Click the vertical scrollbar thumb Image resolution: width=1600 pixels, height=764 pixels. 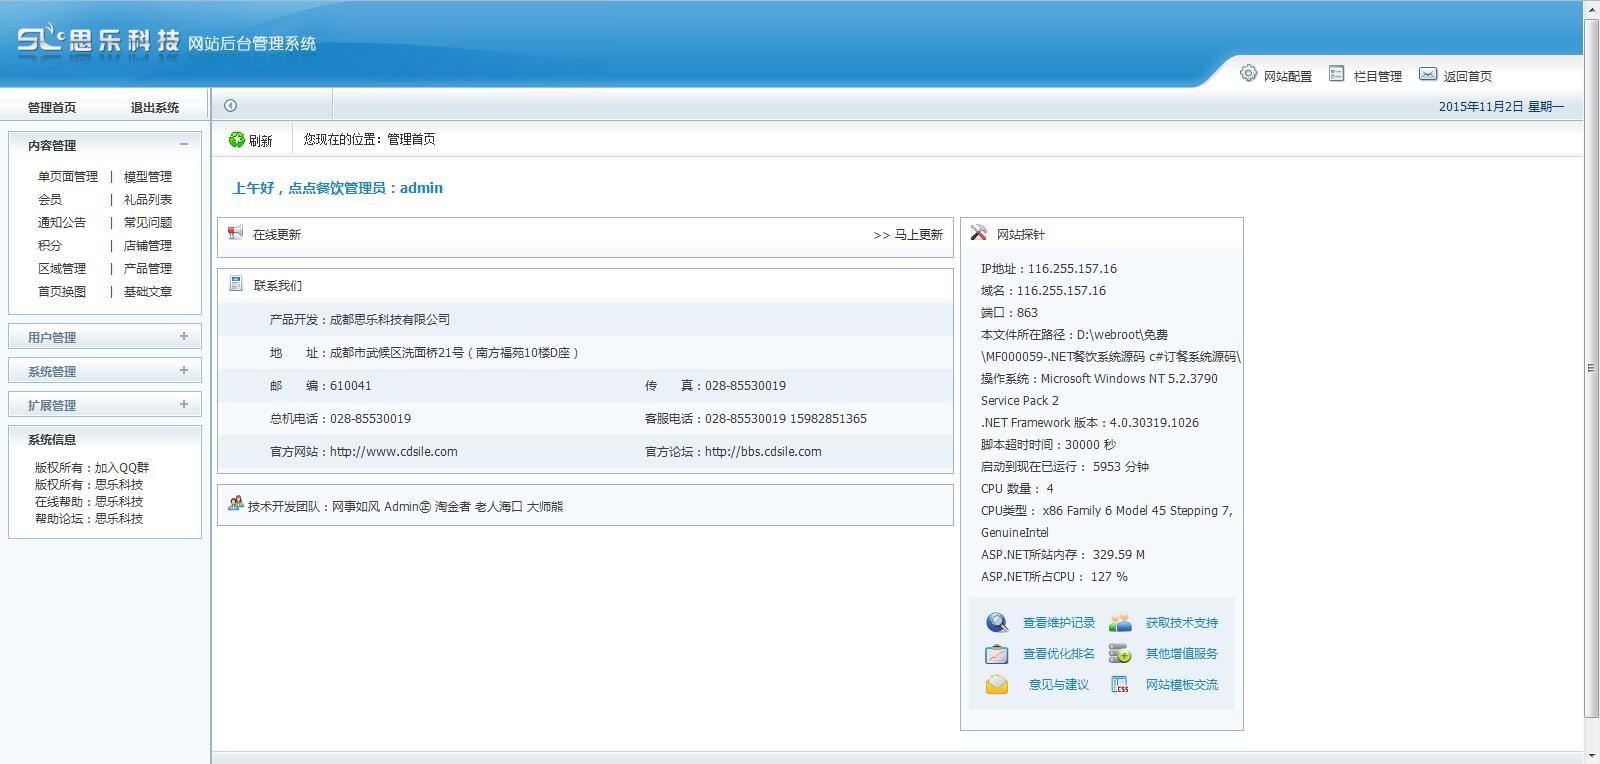tap(1591, 368)
